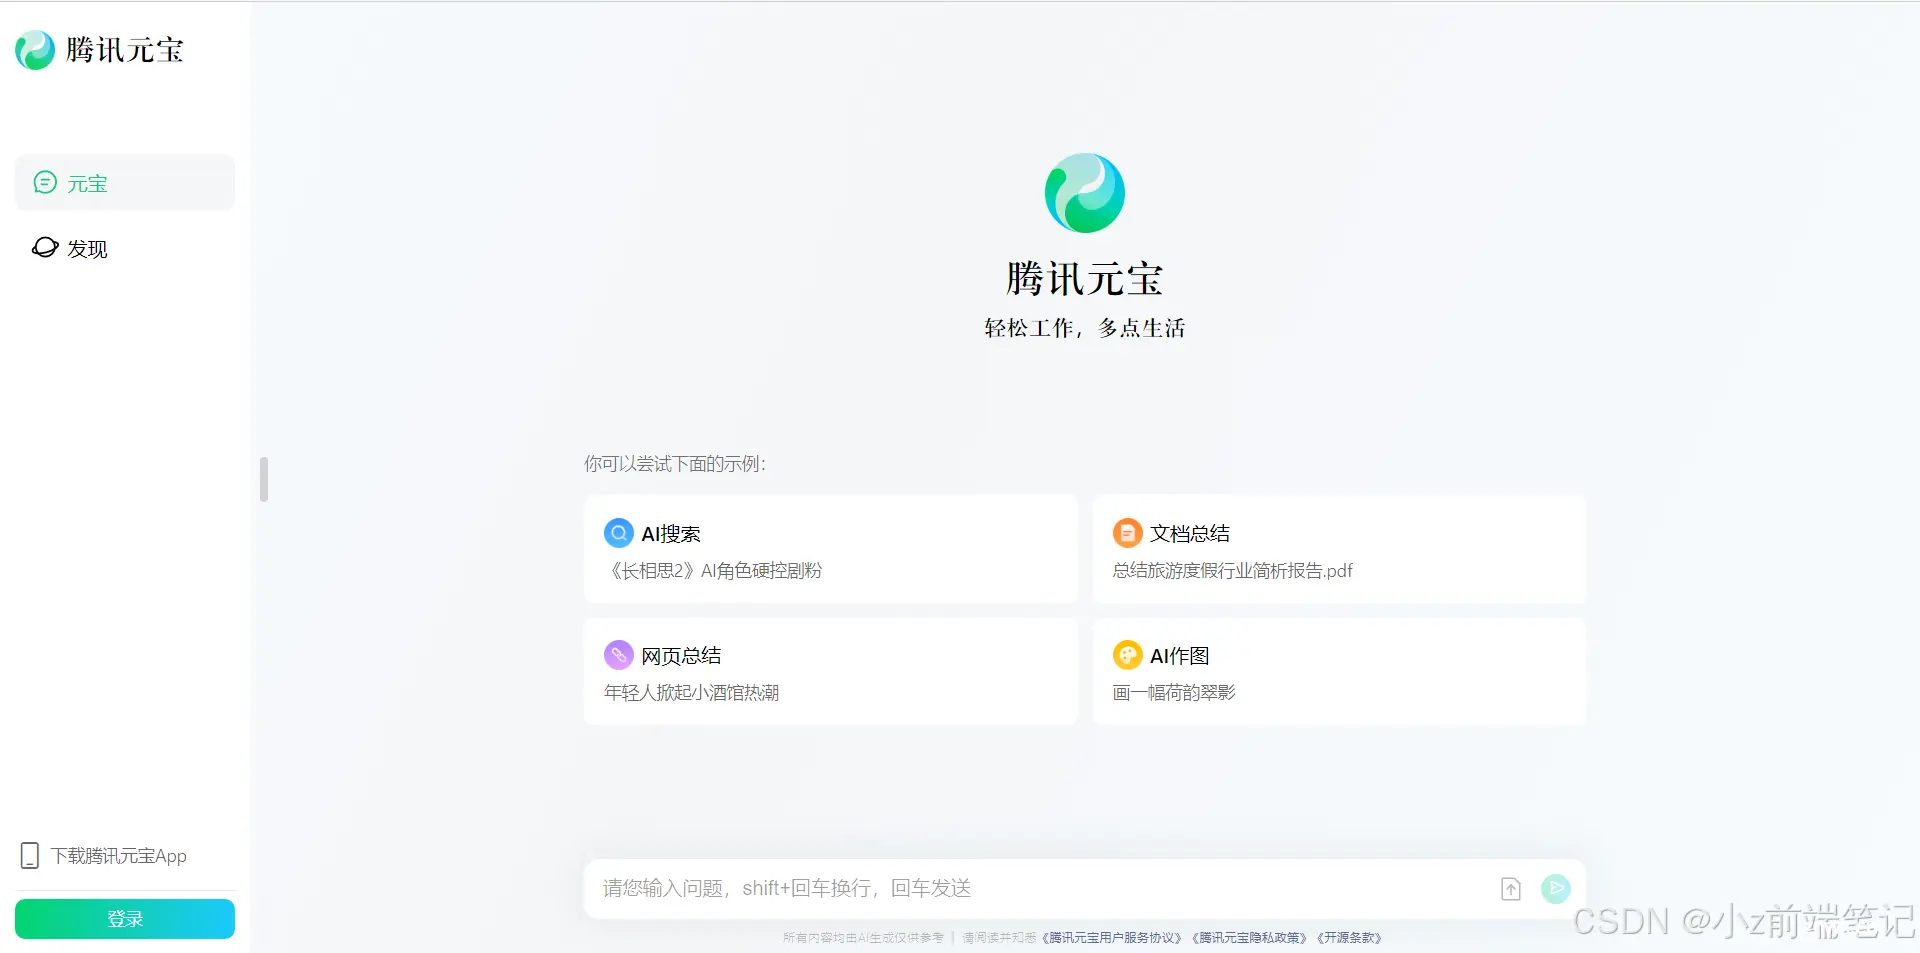Click the phone icon beside 下载腾讯元宝App
Image resolution: width=1920 pixels, height=953 pixels.
coord(30,856)
